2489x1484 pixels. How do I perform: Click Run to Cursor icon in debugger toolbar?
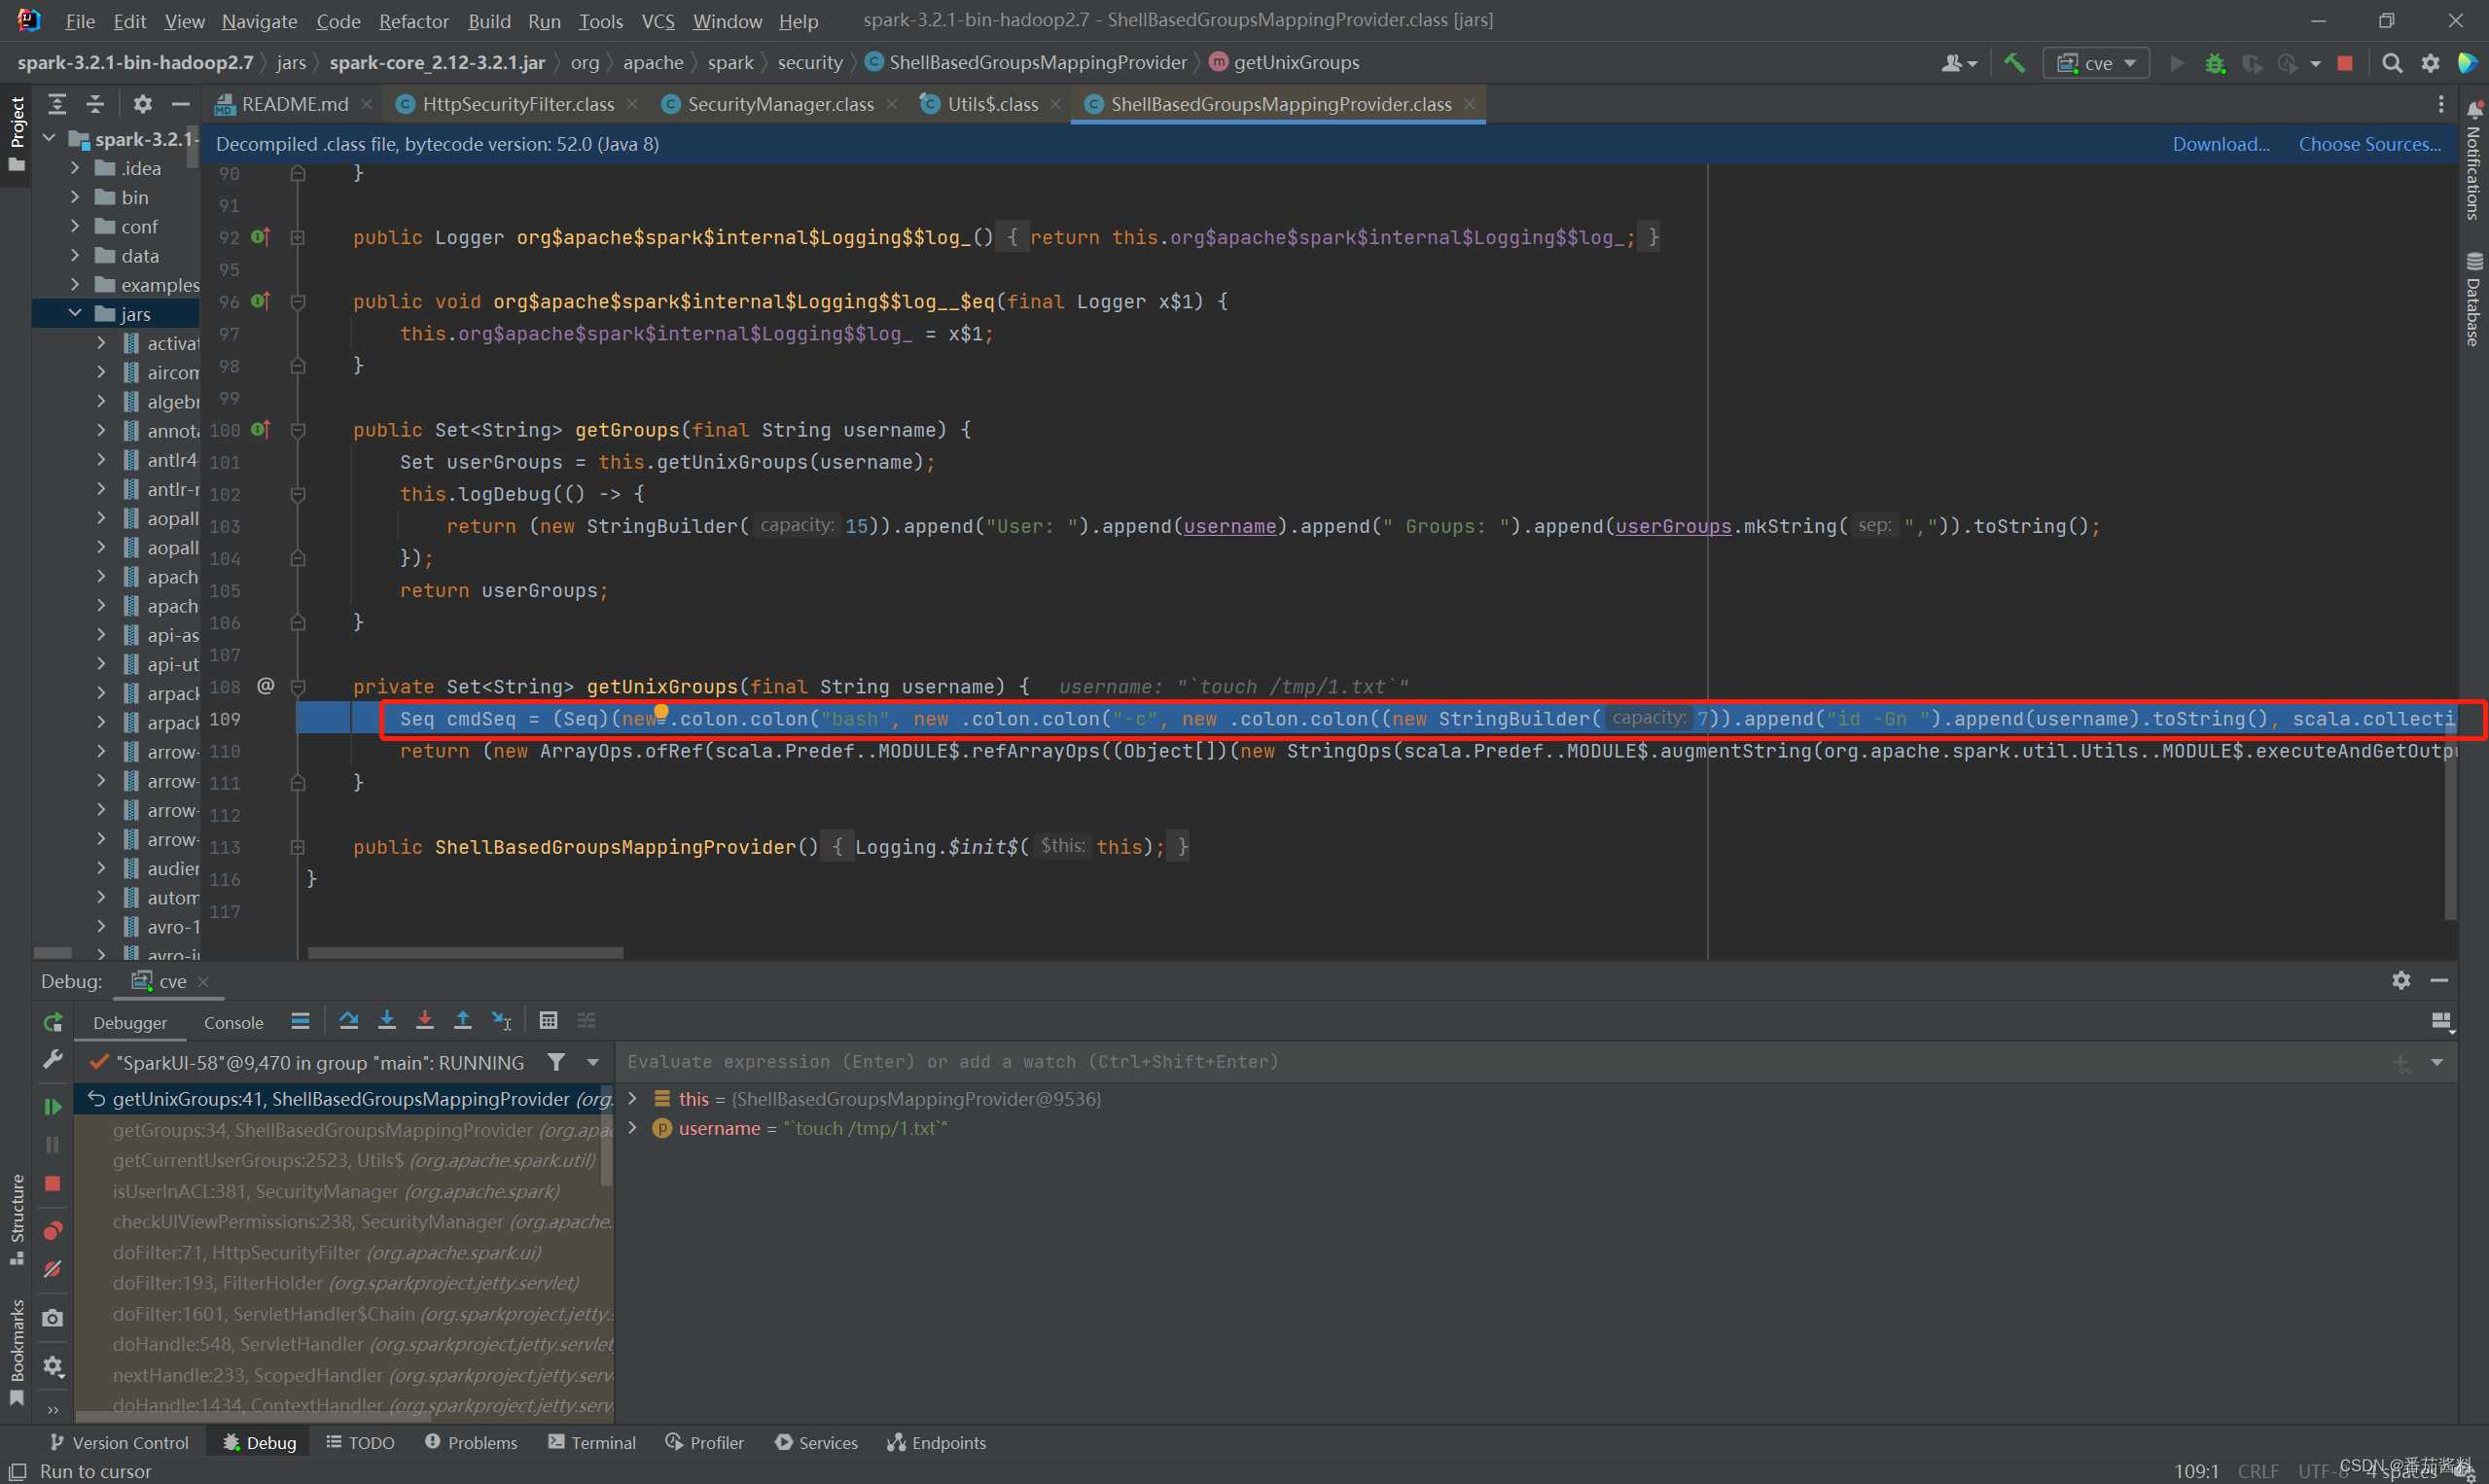[x=502, y=1020]
